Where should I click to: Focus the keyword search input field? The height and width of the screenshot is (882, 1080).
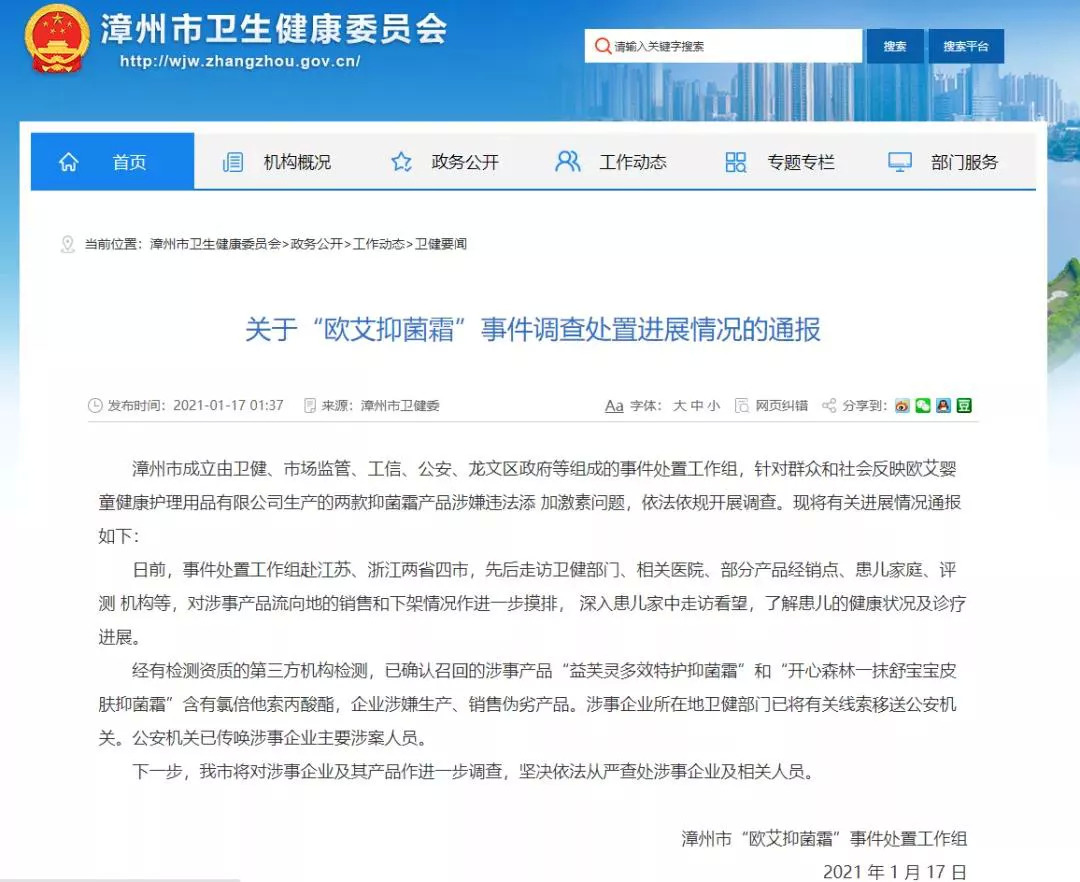723,46
